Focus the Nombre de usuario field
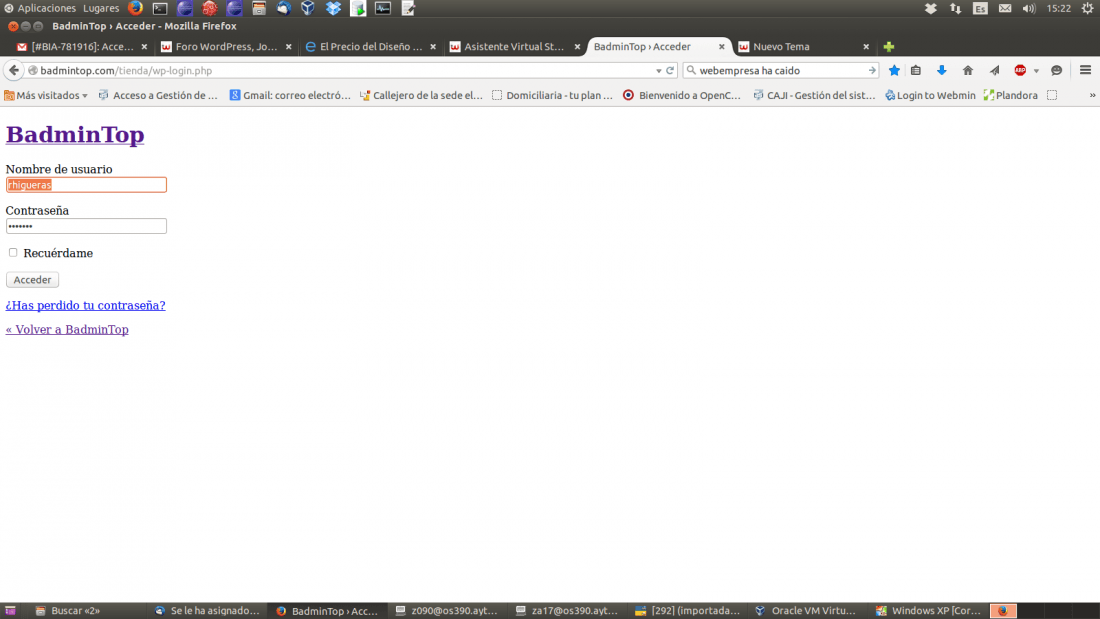The height and width of the screenshot is (619, 1100). (86, 185)
